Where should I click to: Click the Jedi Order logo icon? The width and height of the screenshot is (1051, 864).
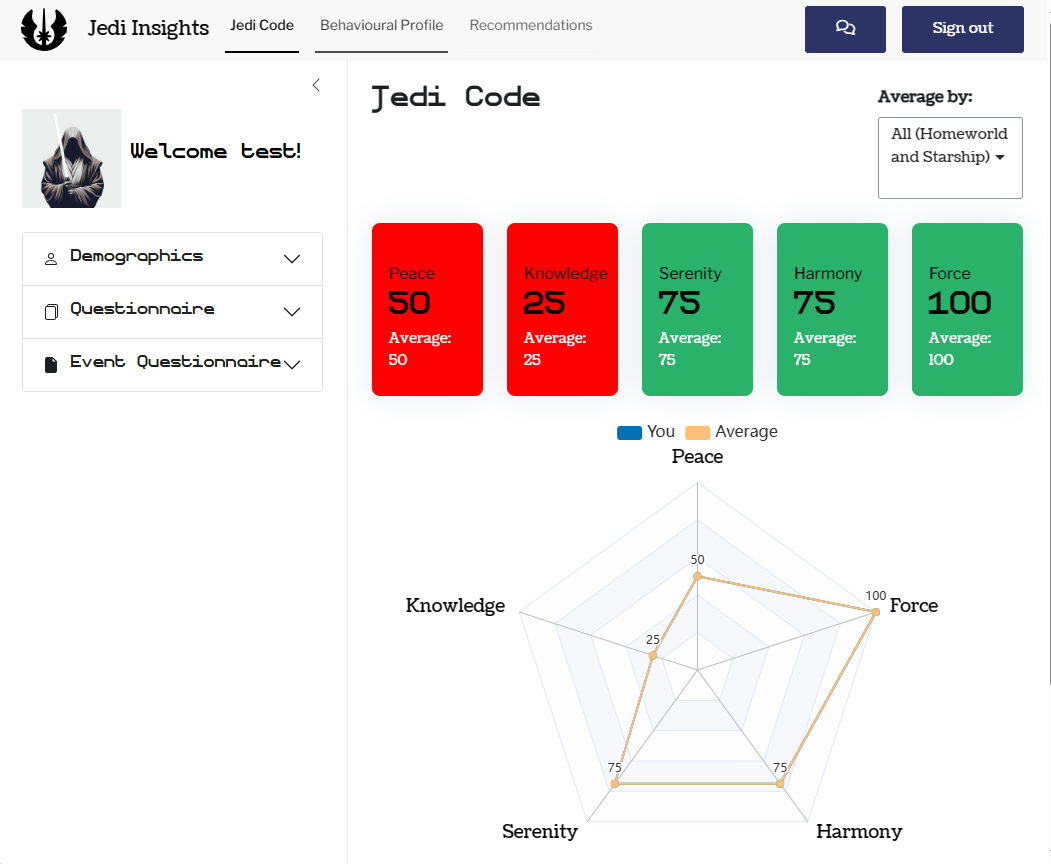click(44, 29)
